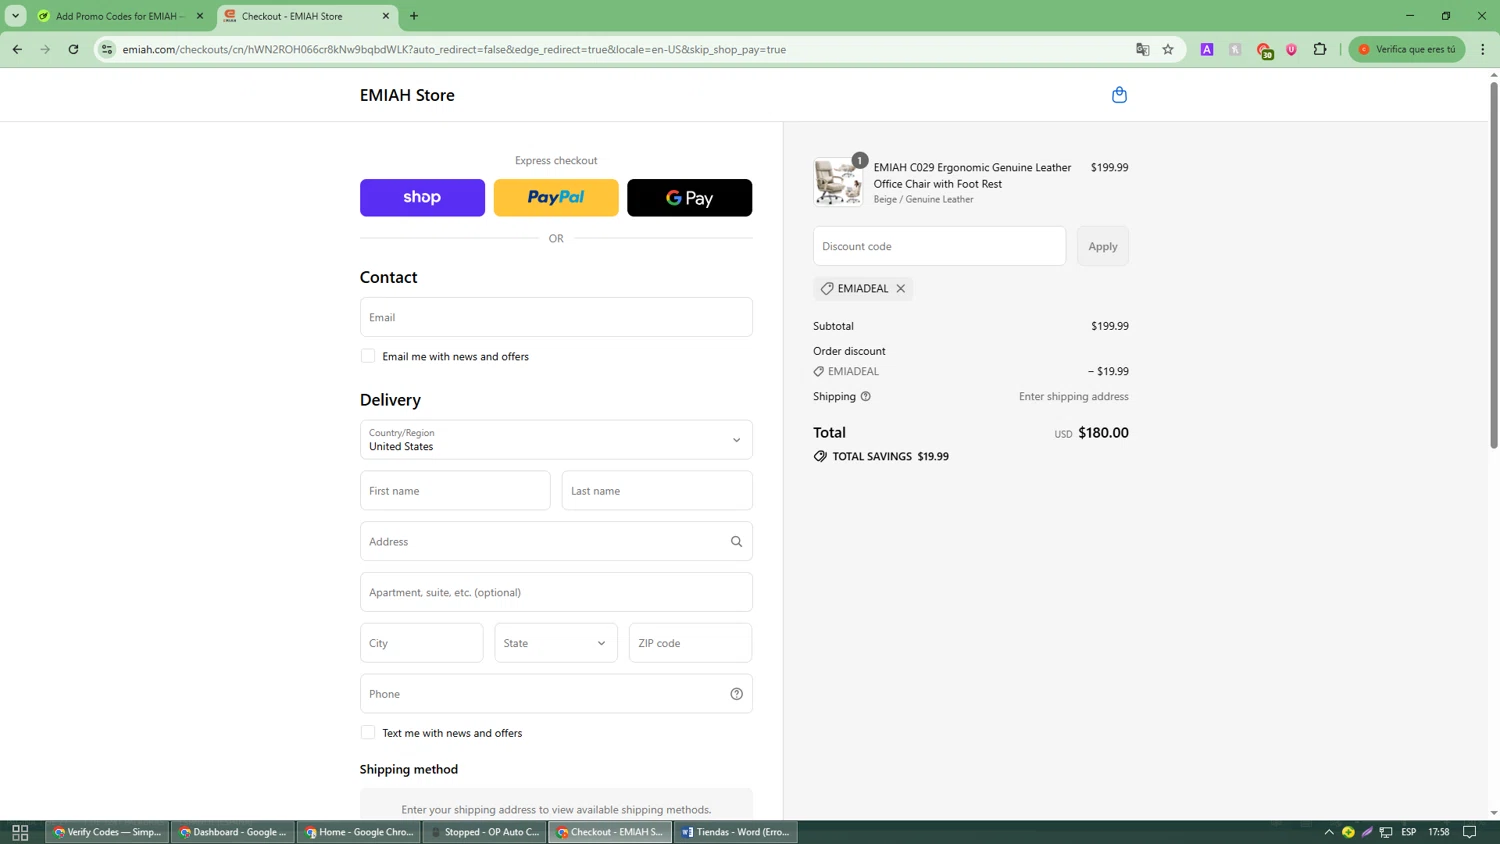The image size is (1500, 844).
Task: Bookmark this page with the star icon
Action: (x=1168, y=49)
